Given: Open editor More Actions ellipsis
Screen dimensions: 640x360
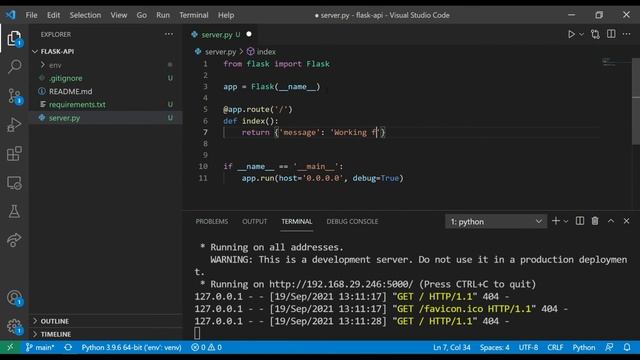Looking at the screenshot, I should 627,34.
